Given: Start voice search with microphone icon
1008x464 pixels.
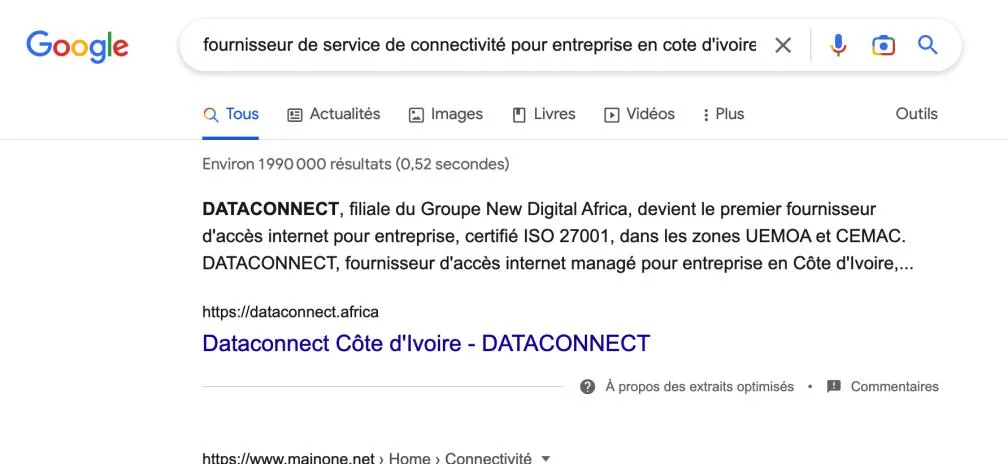Looking at the screenshot, I should point(838,45).
